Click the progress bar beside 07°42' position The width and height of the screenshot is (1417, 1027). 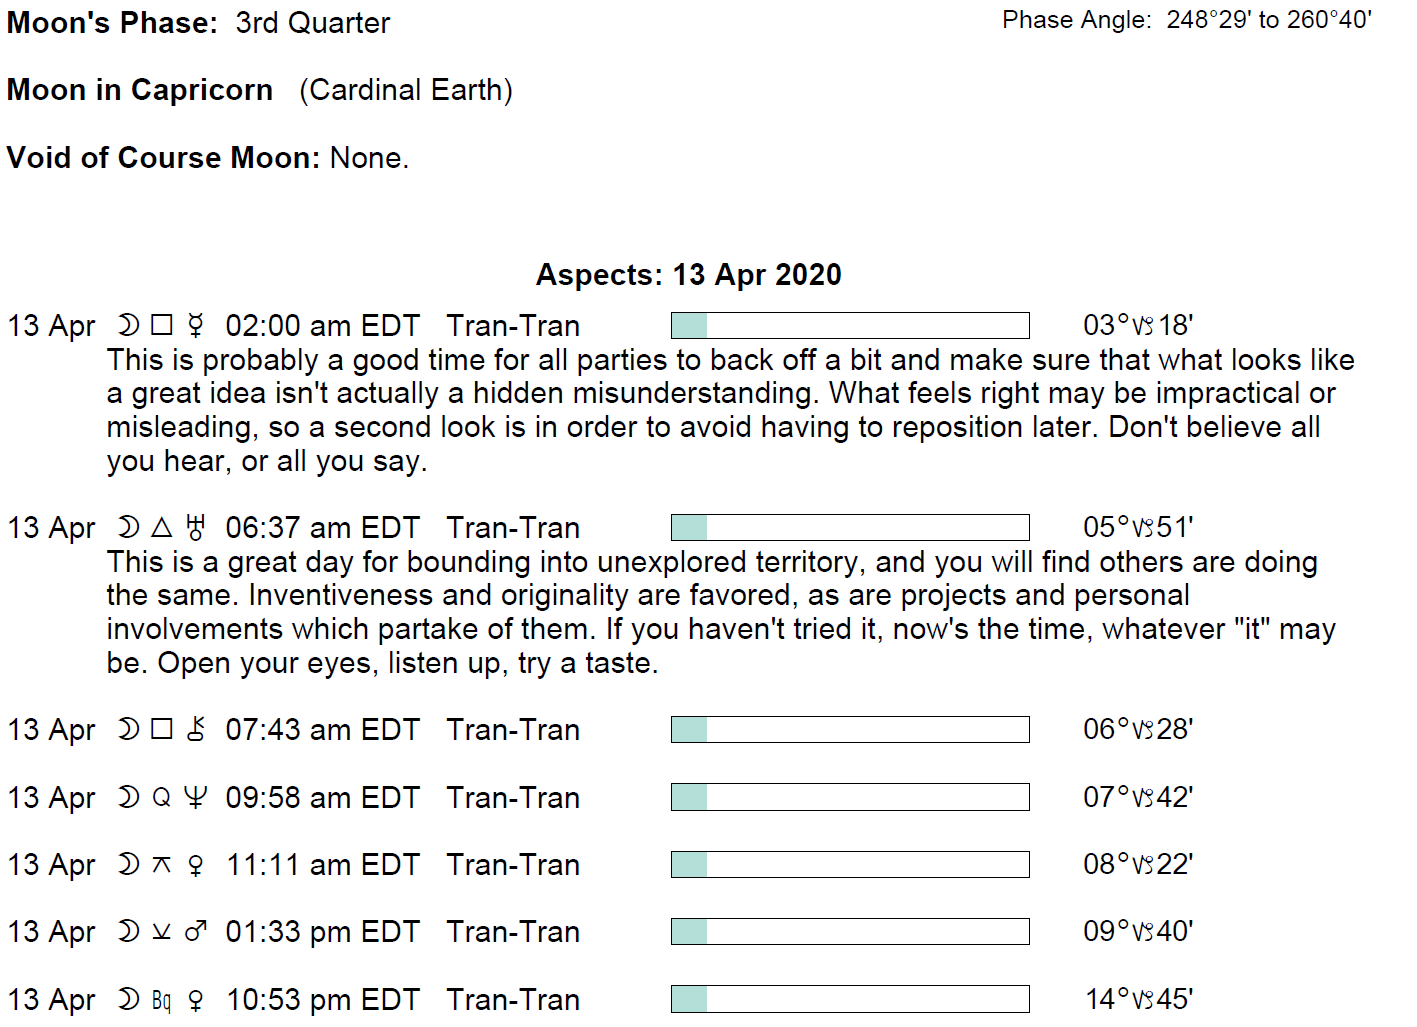[850, 797]
